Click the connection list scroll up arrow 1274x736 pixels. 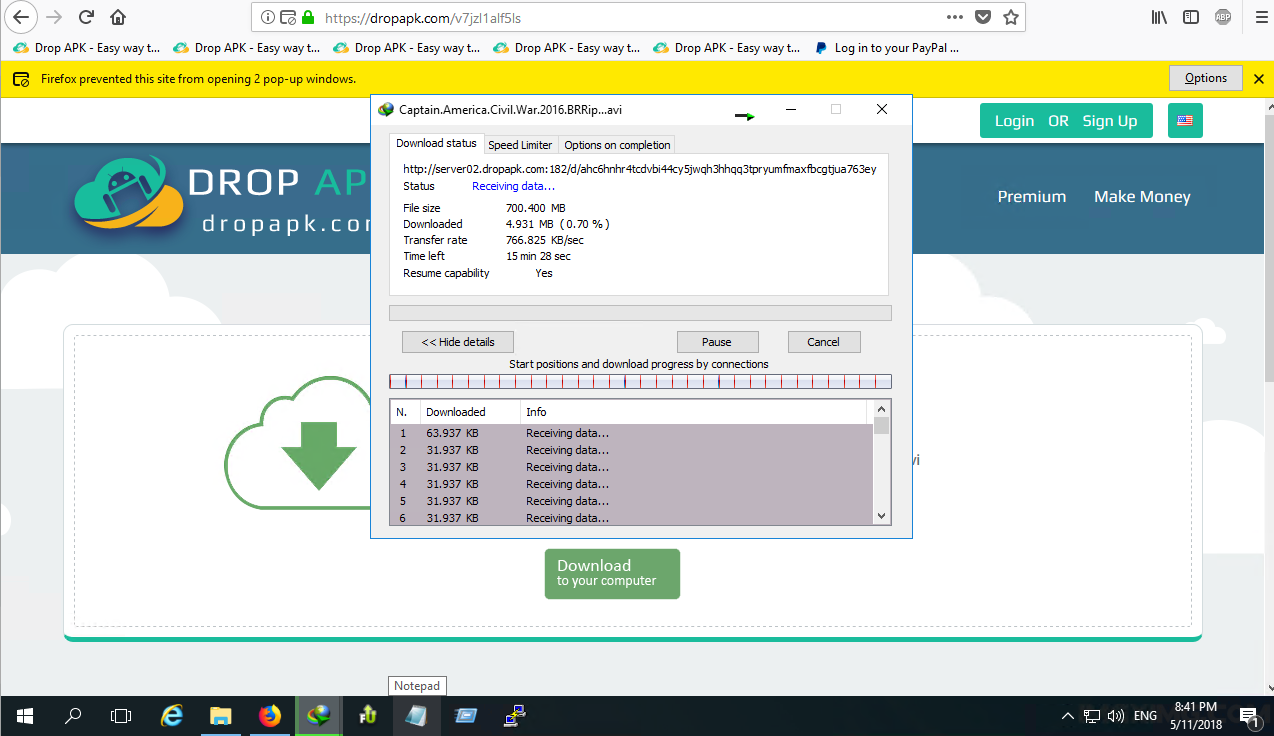pyautogui.click(x=882, y=408)
